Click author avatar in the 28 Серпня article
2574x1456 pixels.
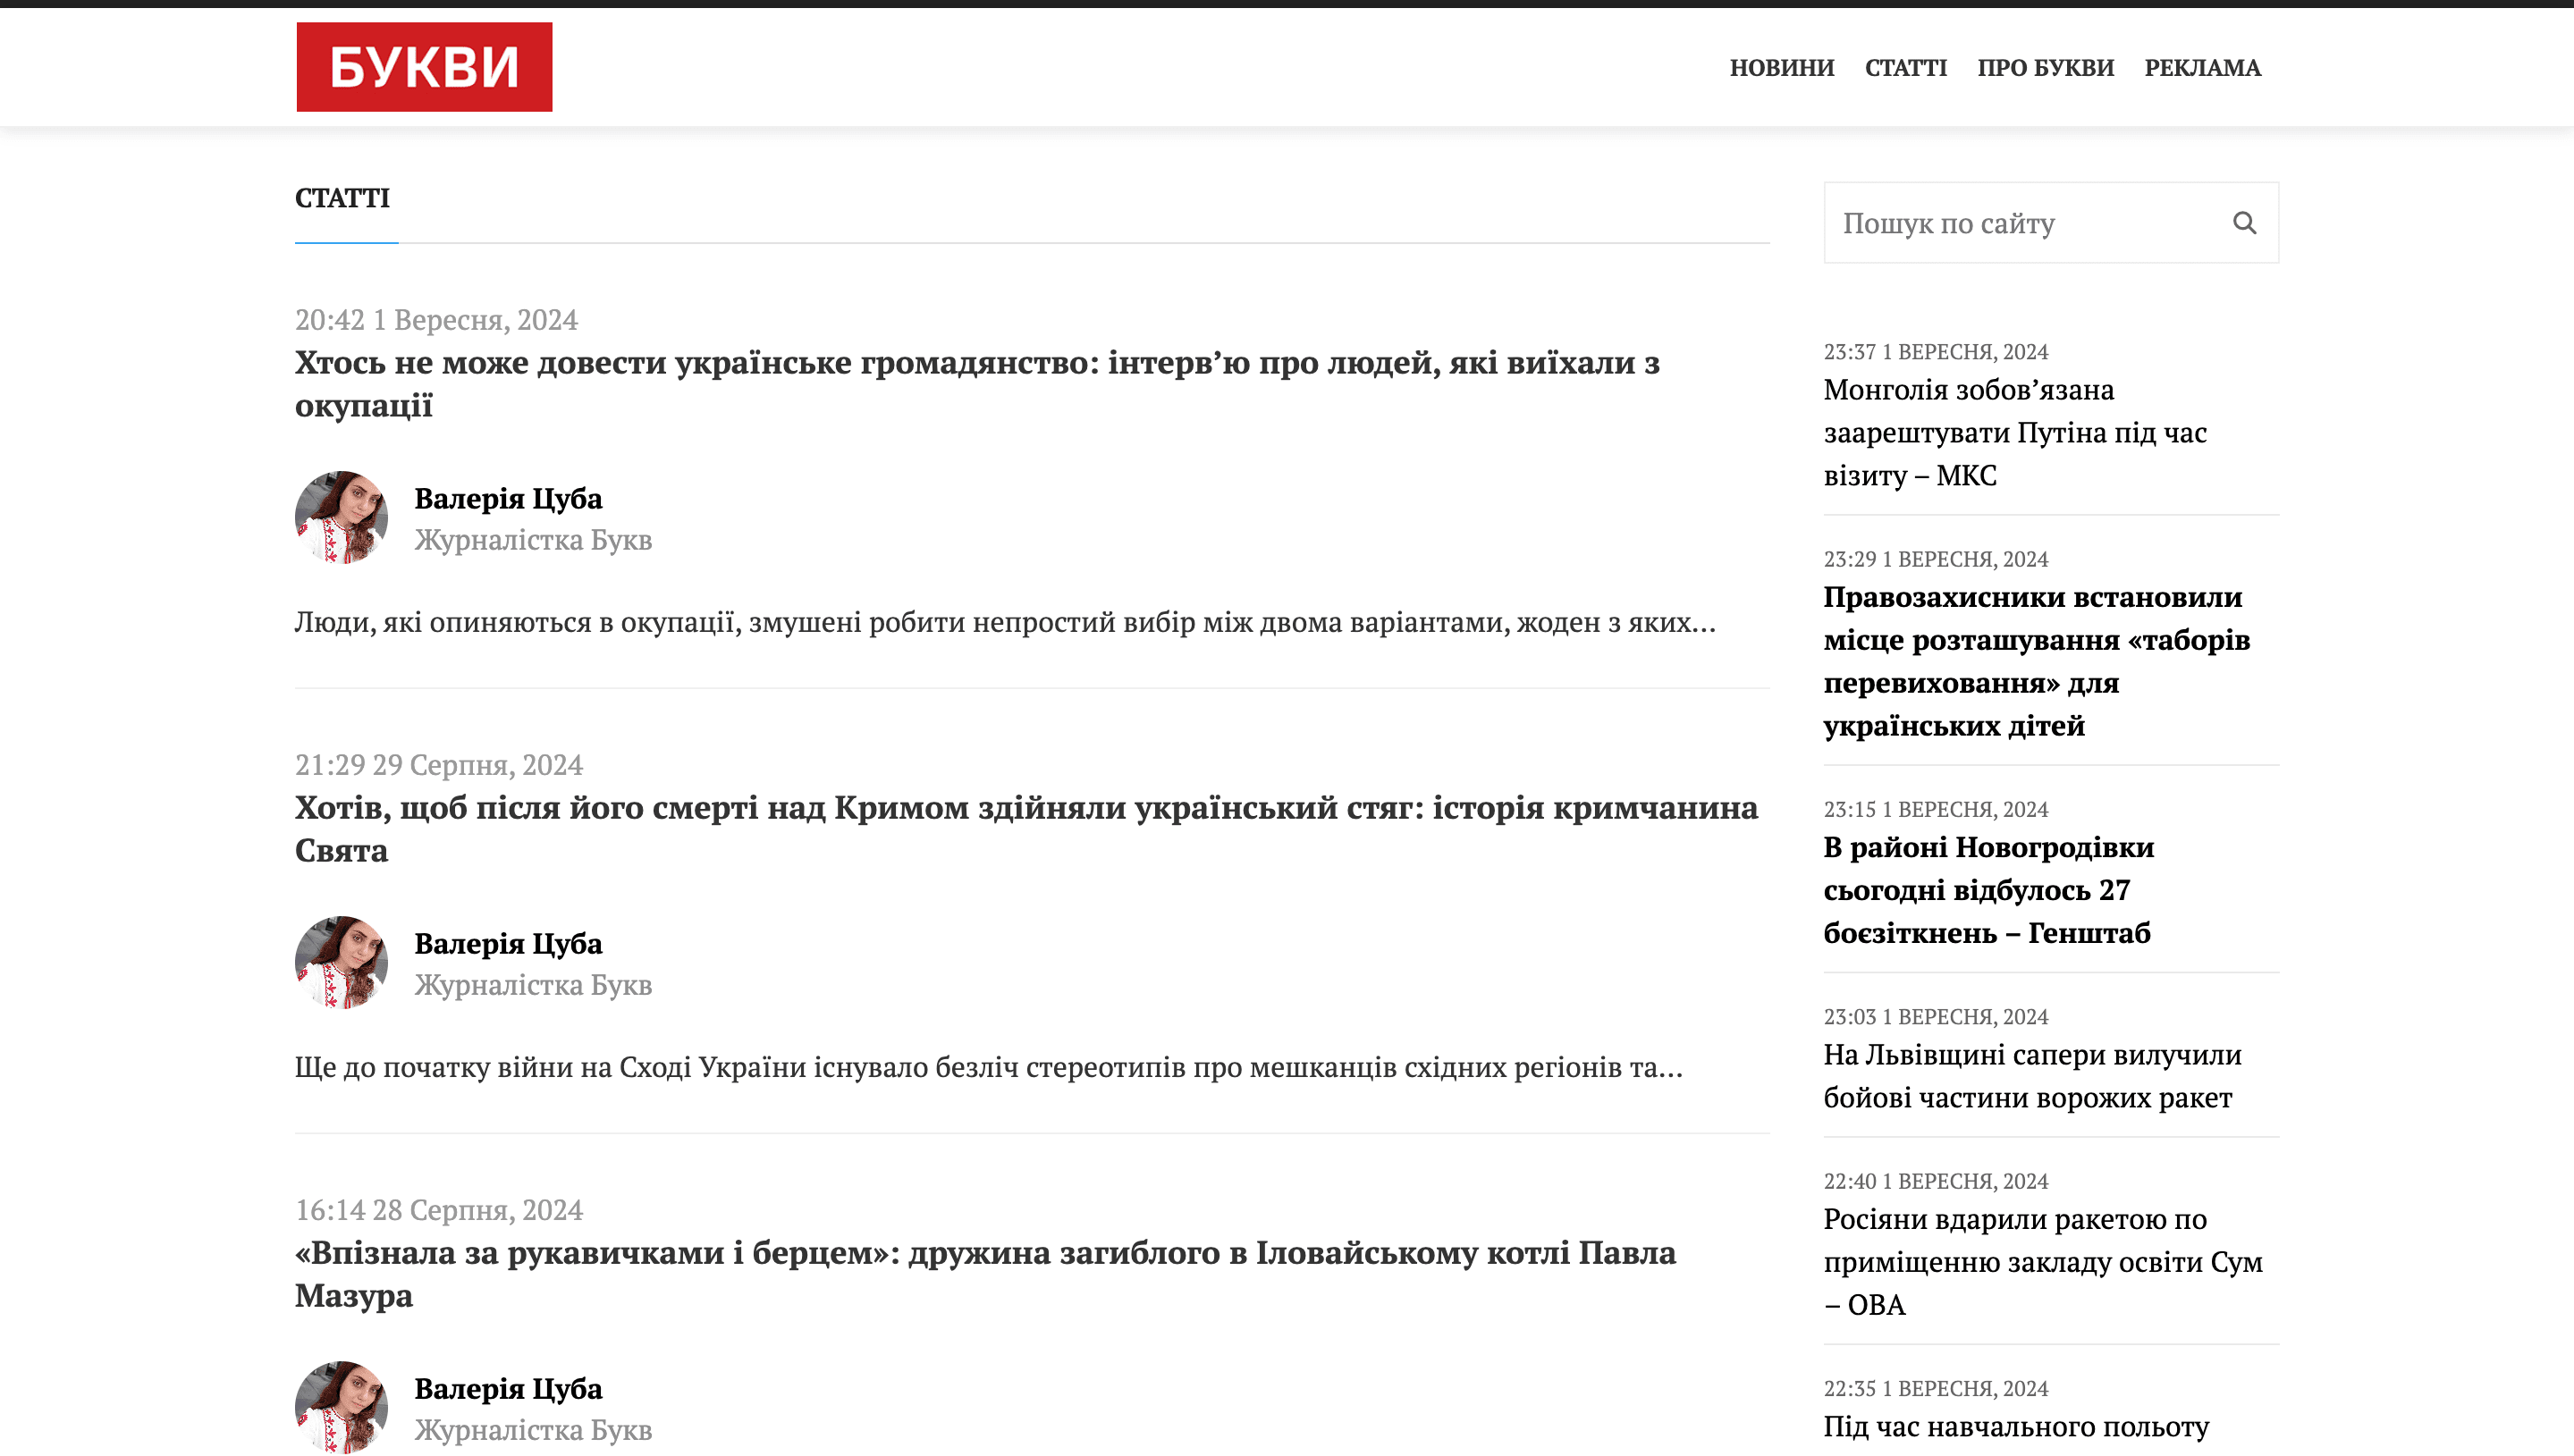click(341, 1406)
